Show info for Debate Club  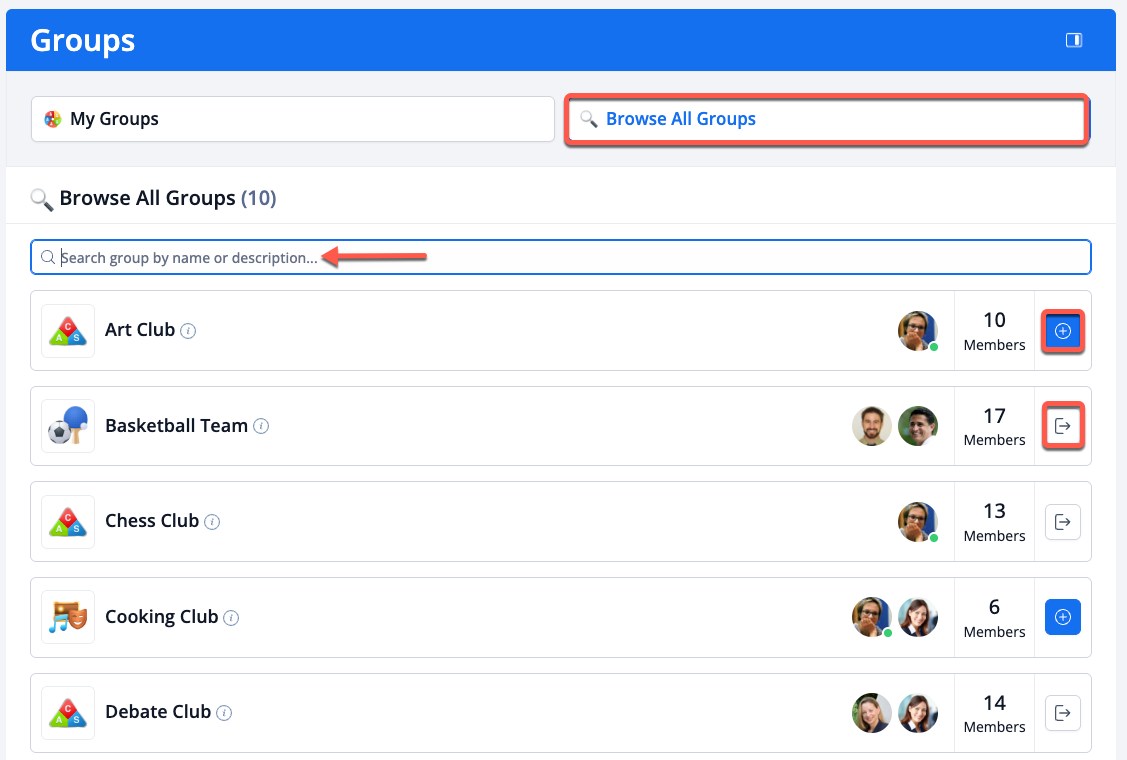pyautogui.click(x=224, y=713)
